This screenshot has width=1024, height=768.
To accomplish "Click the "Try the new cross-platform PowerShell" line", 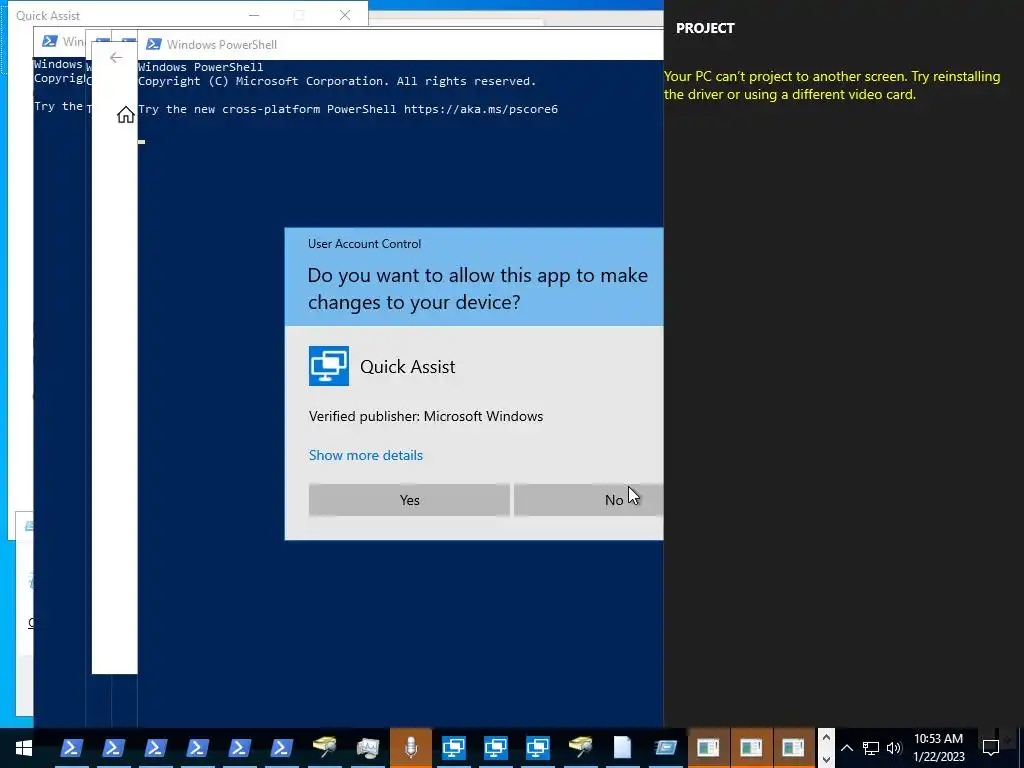I will pos(348,109).
